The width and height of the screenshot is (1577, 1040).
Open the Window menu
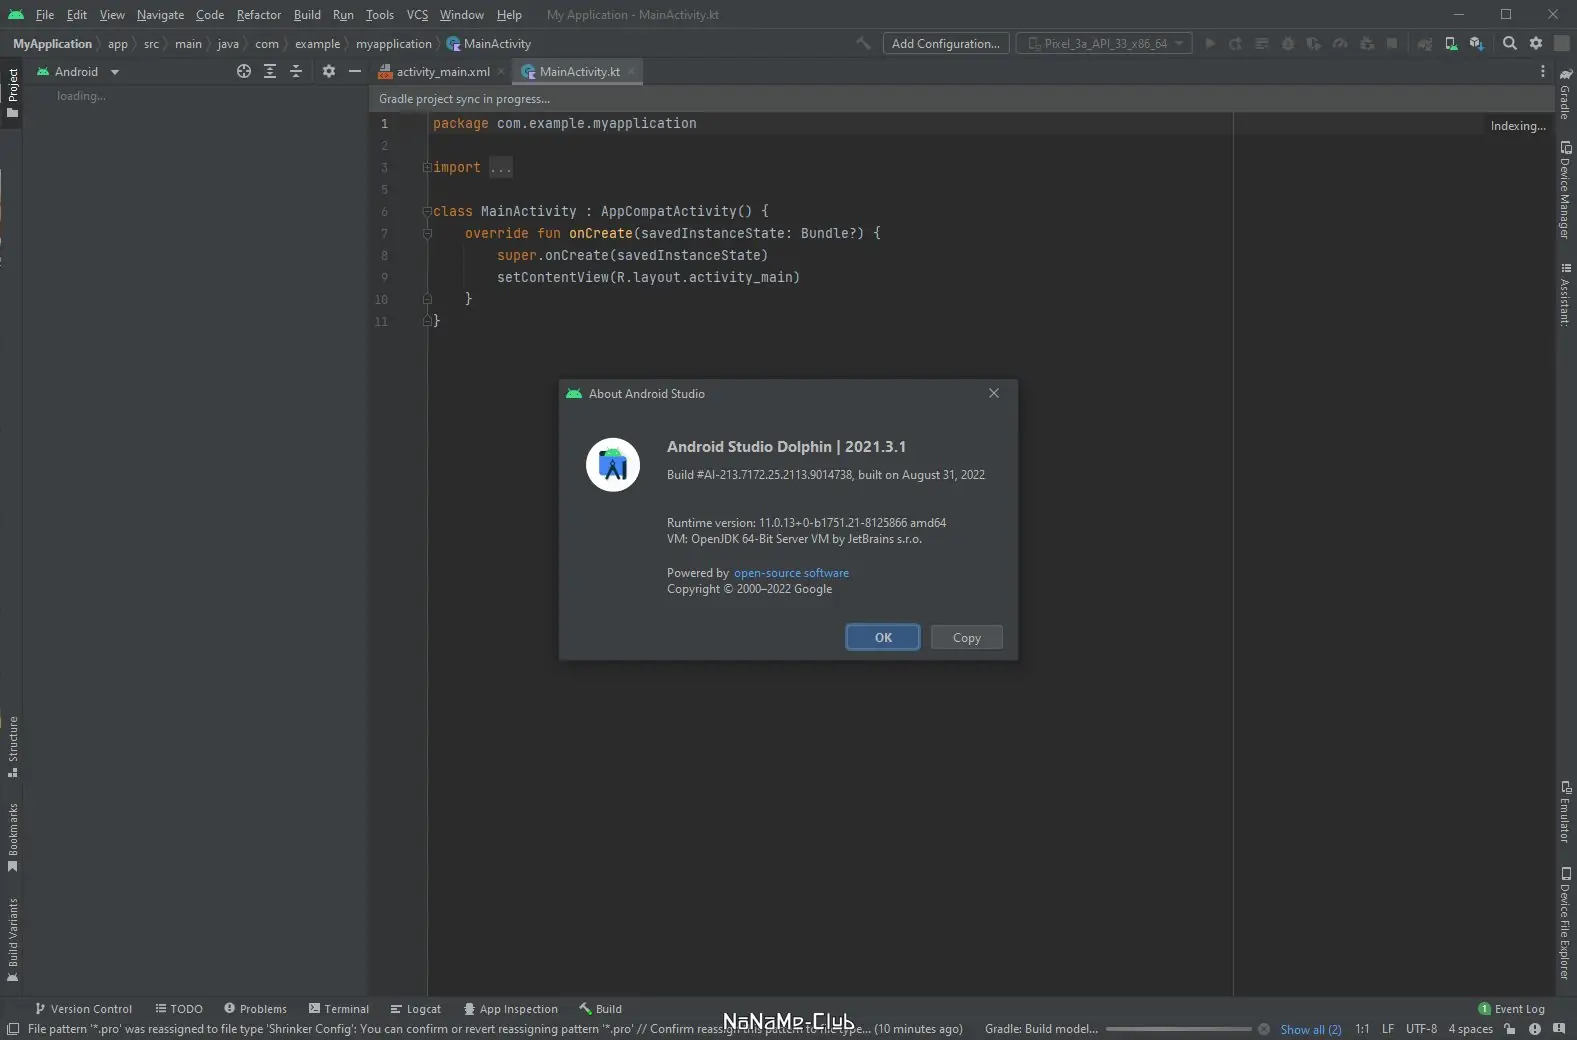(x=462, y=15)
